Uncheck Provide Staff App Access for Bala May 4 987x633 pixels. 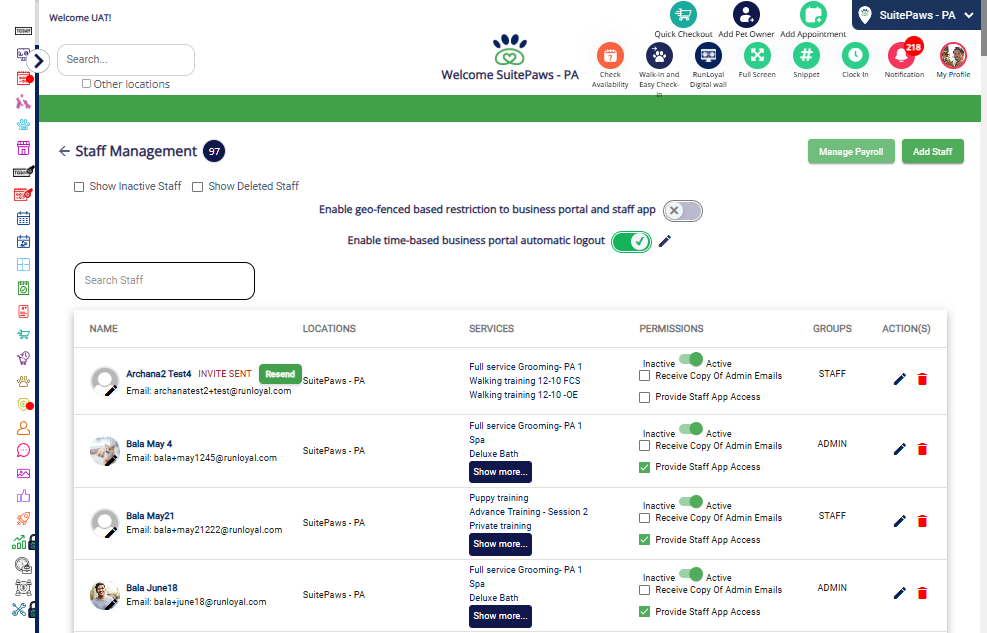(x=645, y=467)
